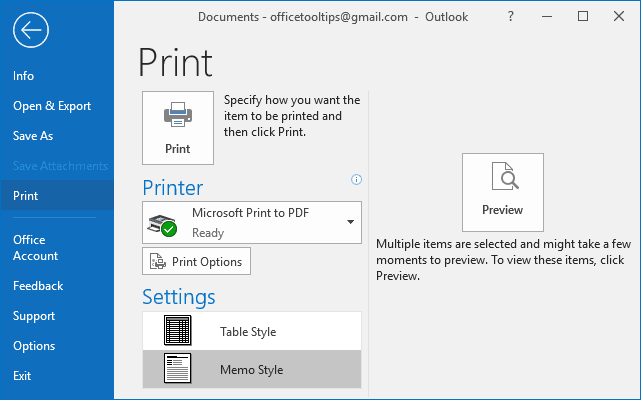Choose Save As in sidebar
This screenshot has width=641, height=400.
pyautogui.click(x=33, y=136)
